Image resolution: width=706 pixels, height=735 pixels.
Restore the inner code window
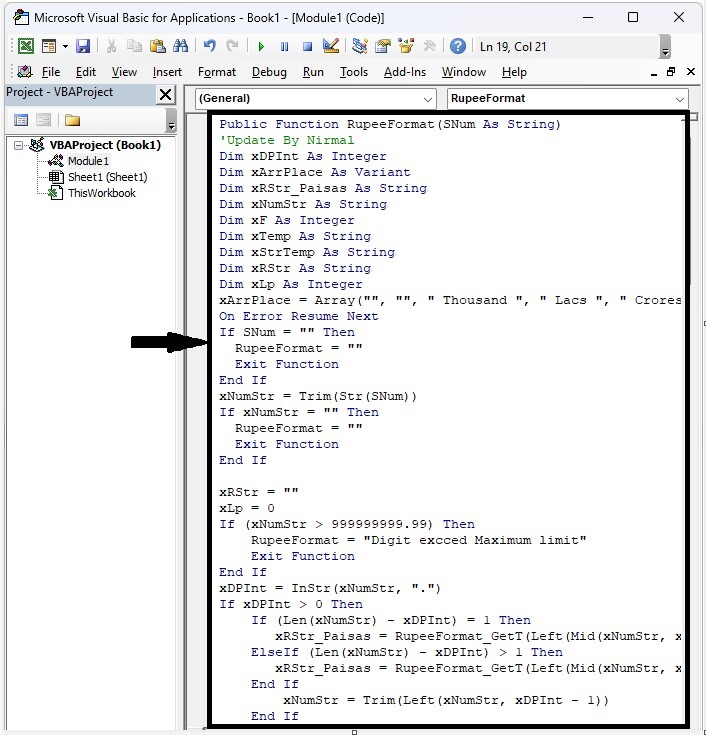coord(671,72)
